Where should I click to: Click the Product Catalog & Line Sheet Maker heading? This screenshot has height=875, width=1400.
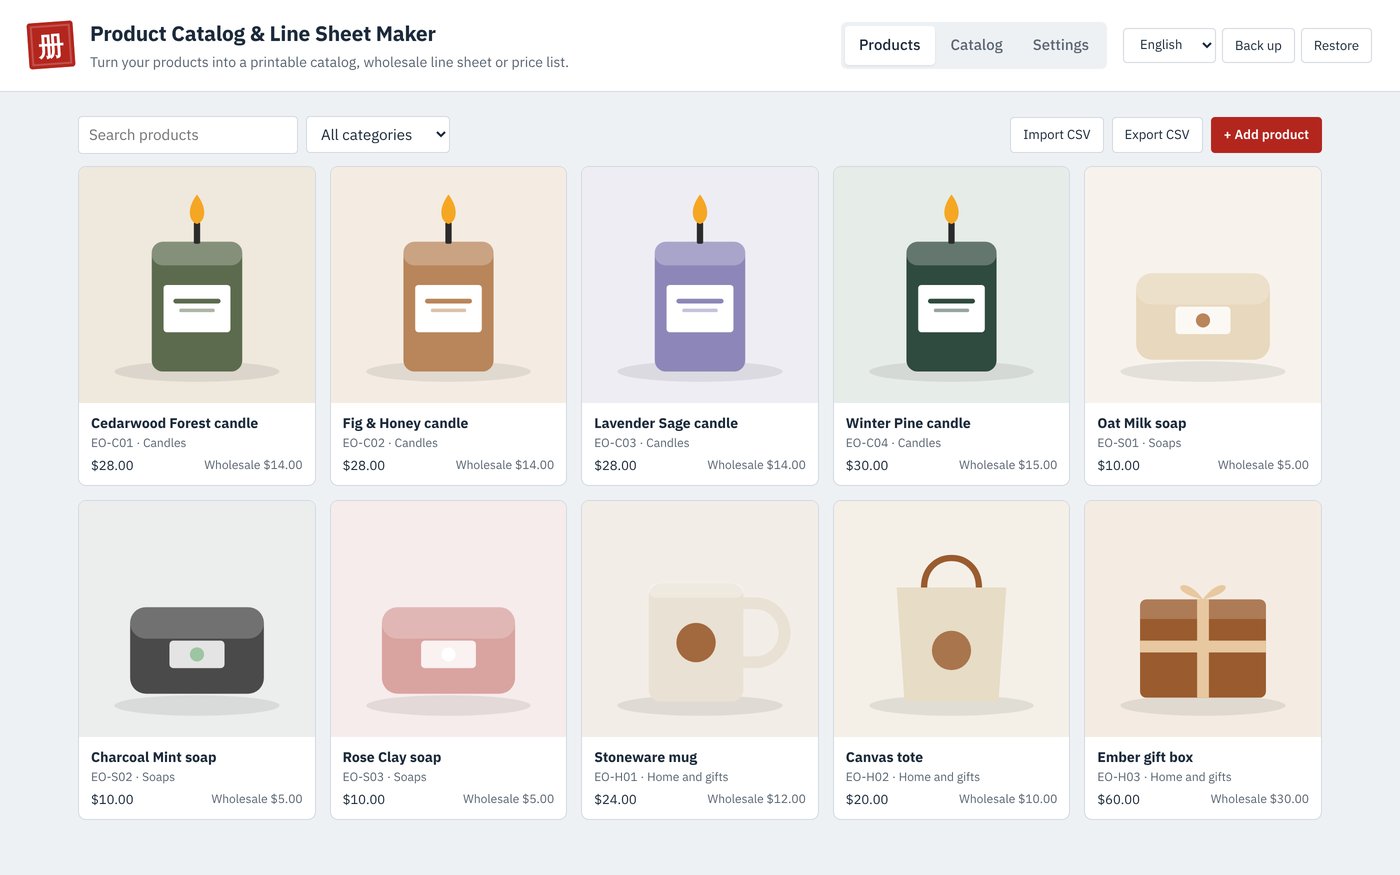click(x=263, y=34)
